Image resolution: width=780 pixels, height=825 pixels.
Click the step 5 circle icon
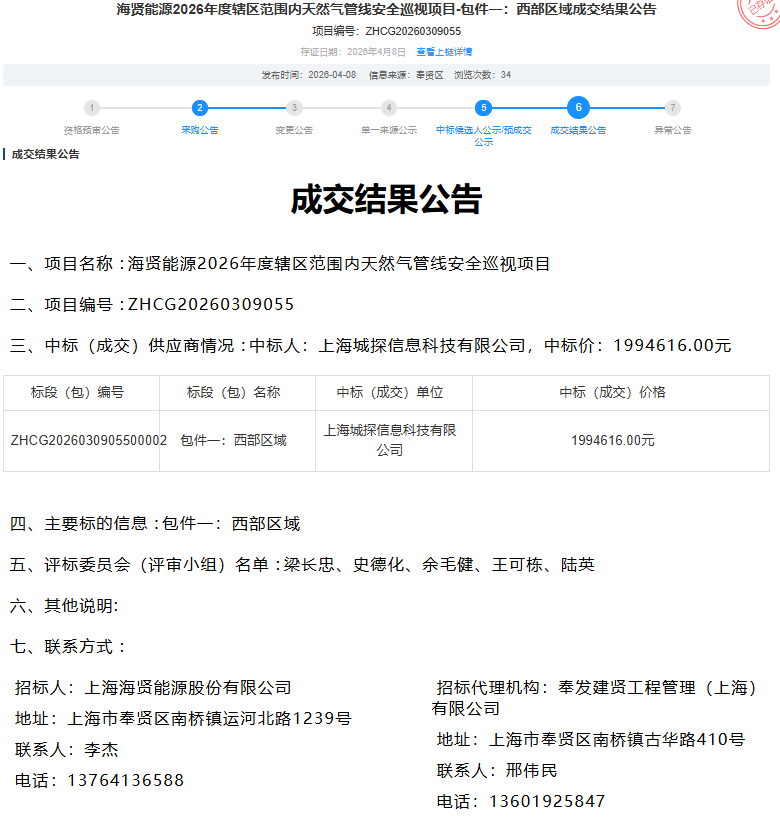click(x=483, y=108)
